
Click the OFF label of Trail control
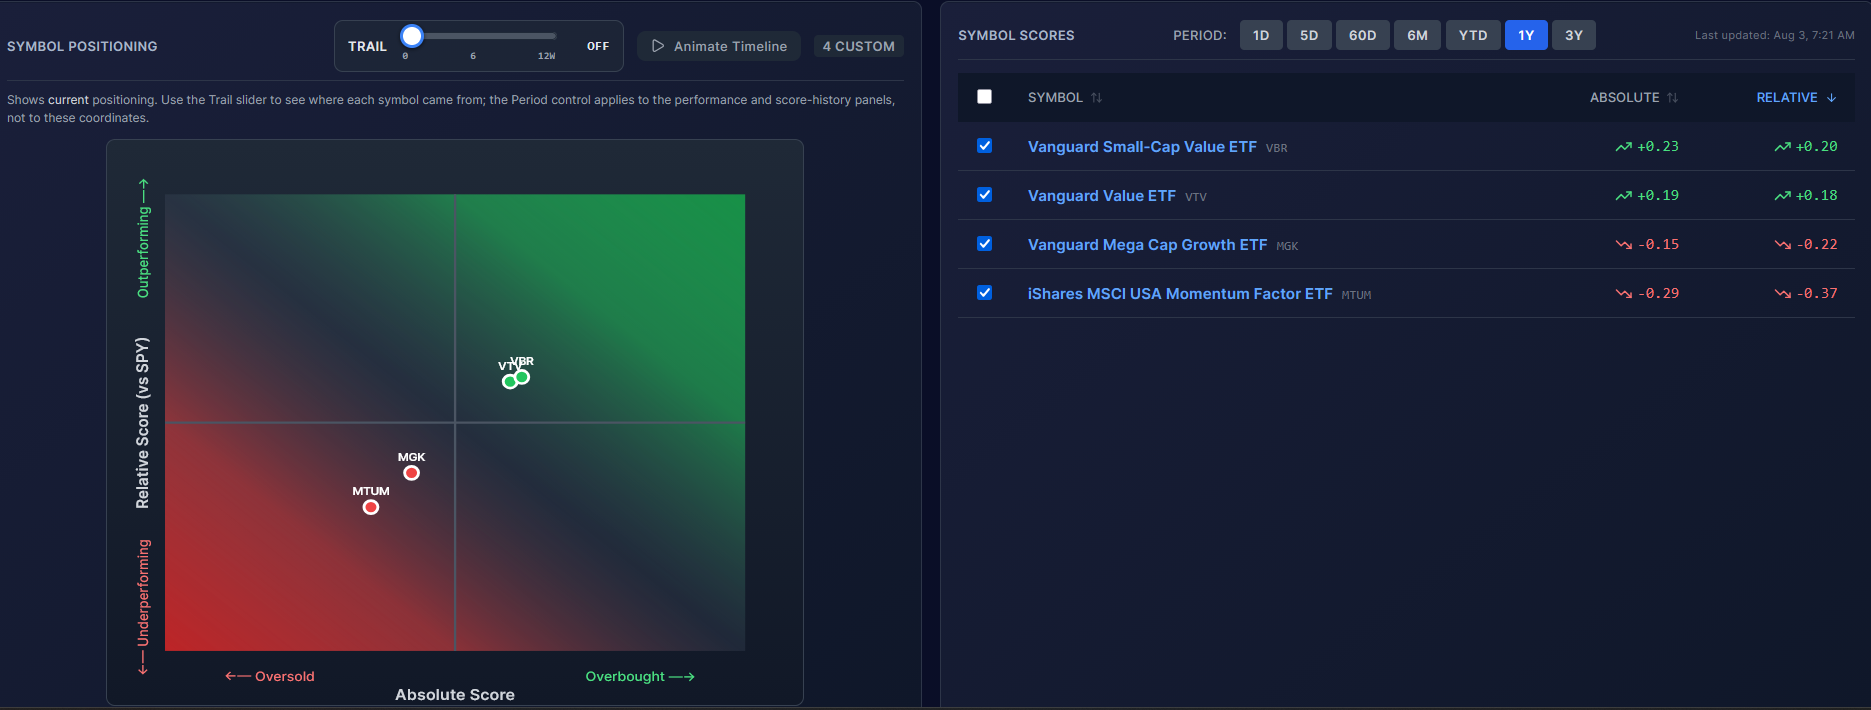tap(598, 46)
